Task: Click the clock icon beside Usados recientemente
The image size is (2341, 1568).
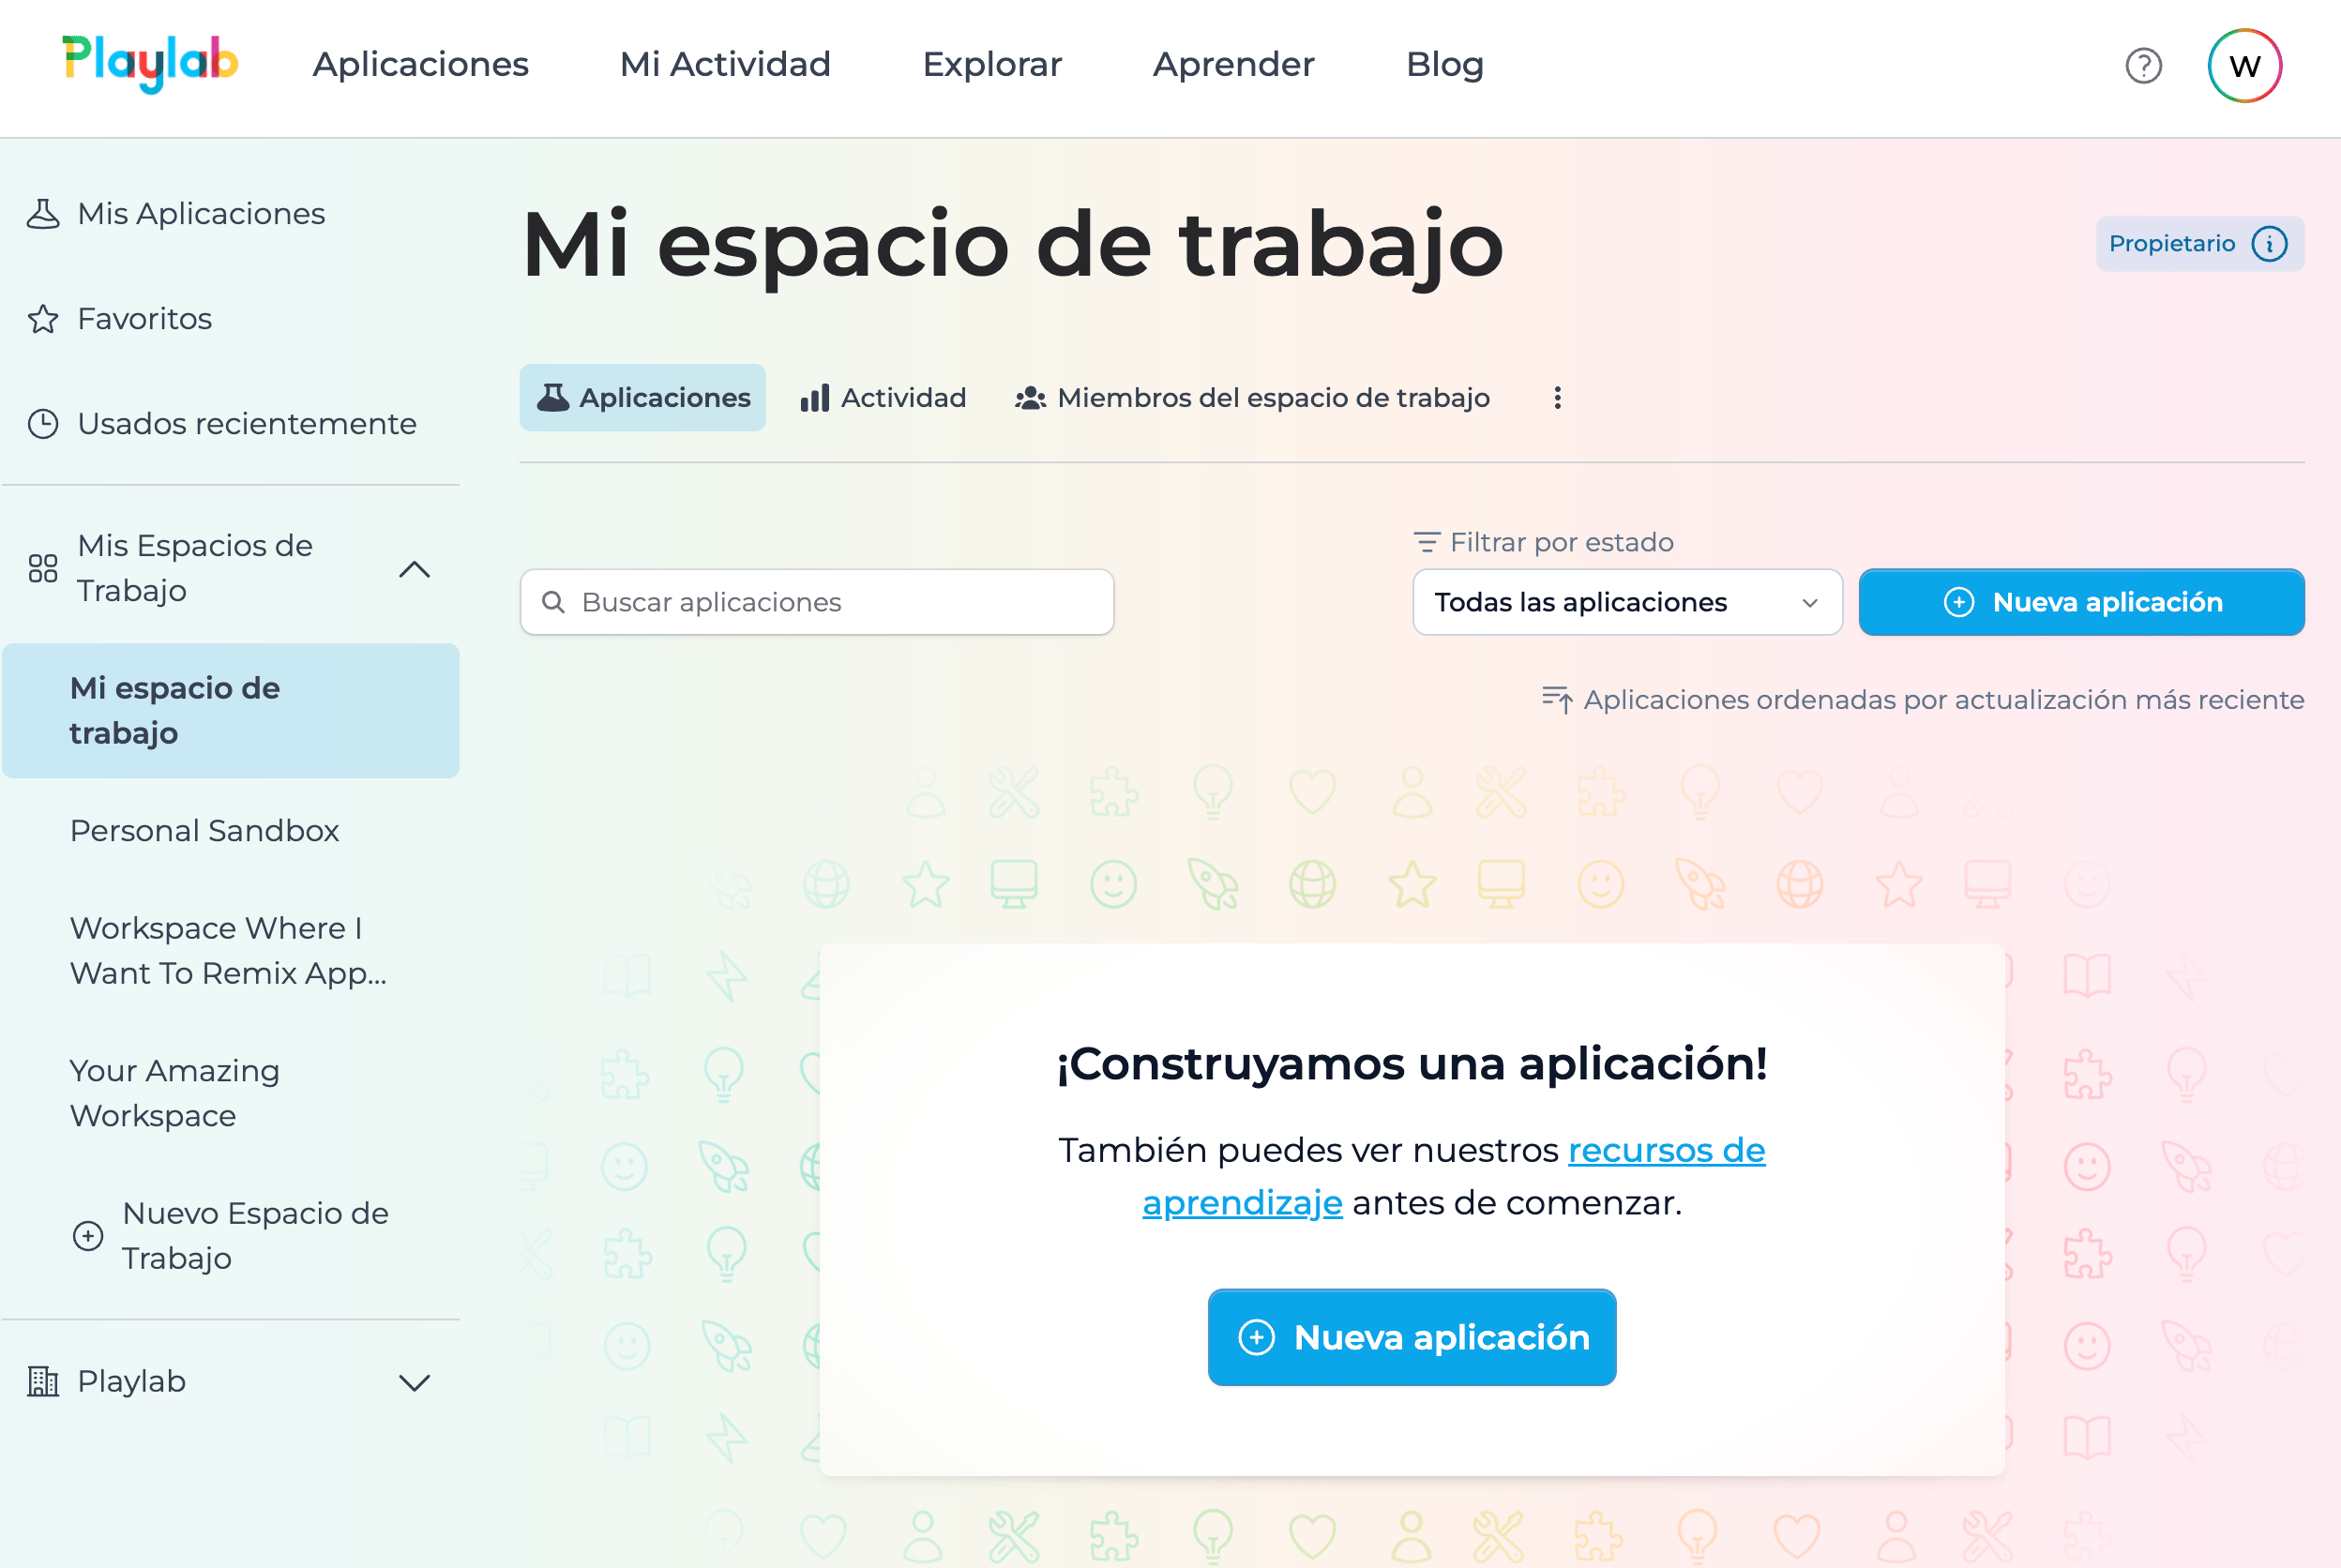Action: (x=43, y=424)
